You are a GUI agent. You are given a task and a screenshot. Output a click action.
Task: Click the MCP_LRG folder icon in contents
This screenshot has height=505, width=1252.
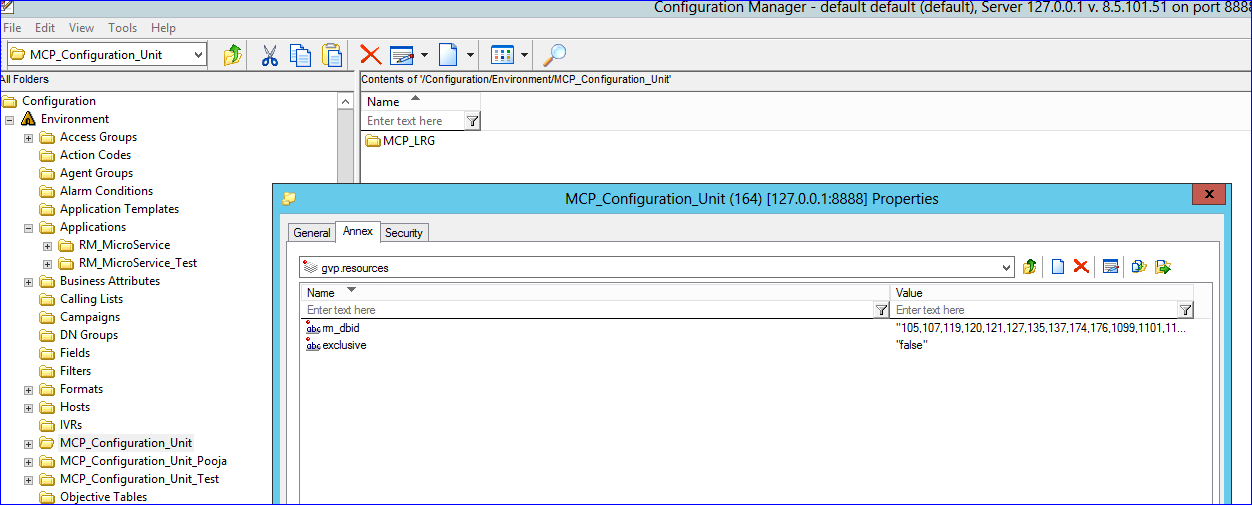(373, 141)
